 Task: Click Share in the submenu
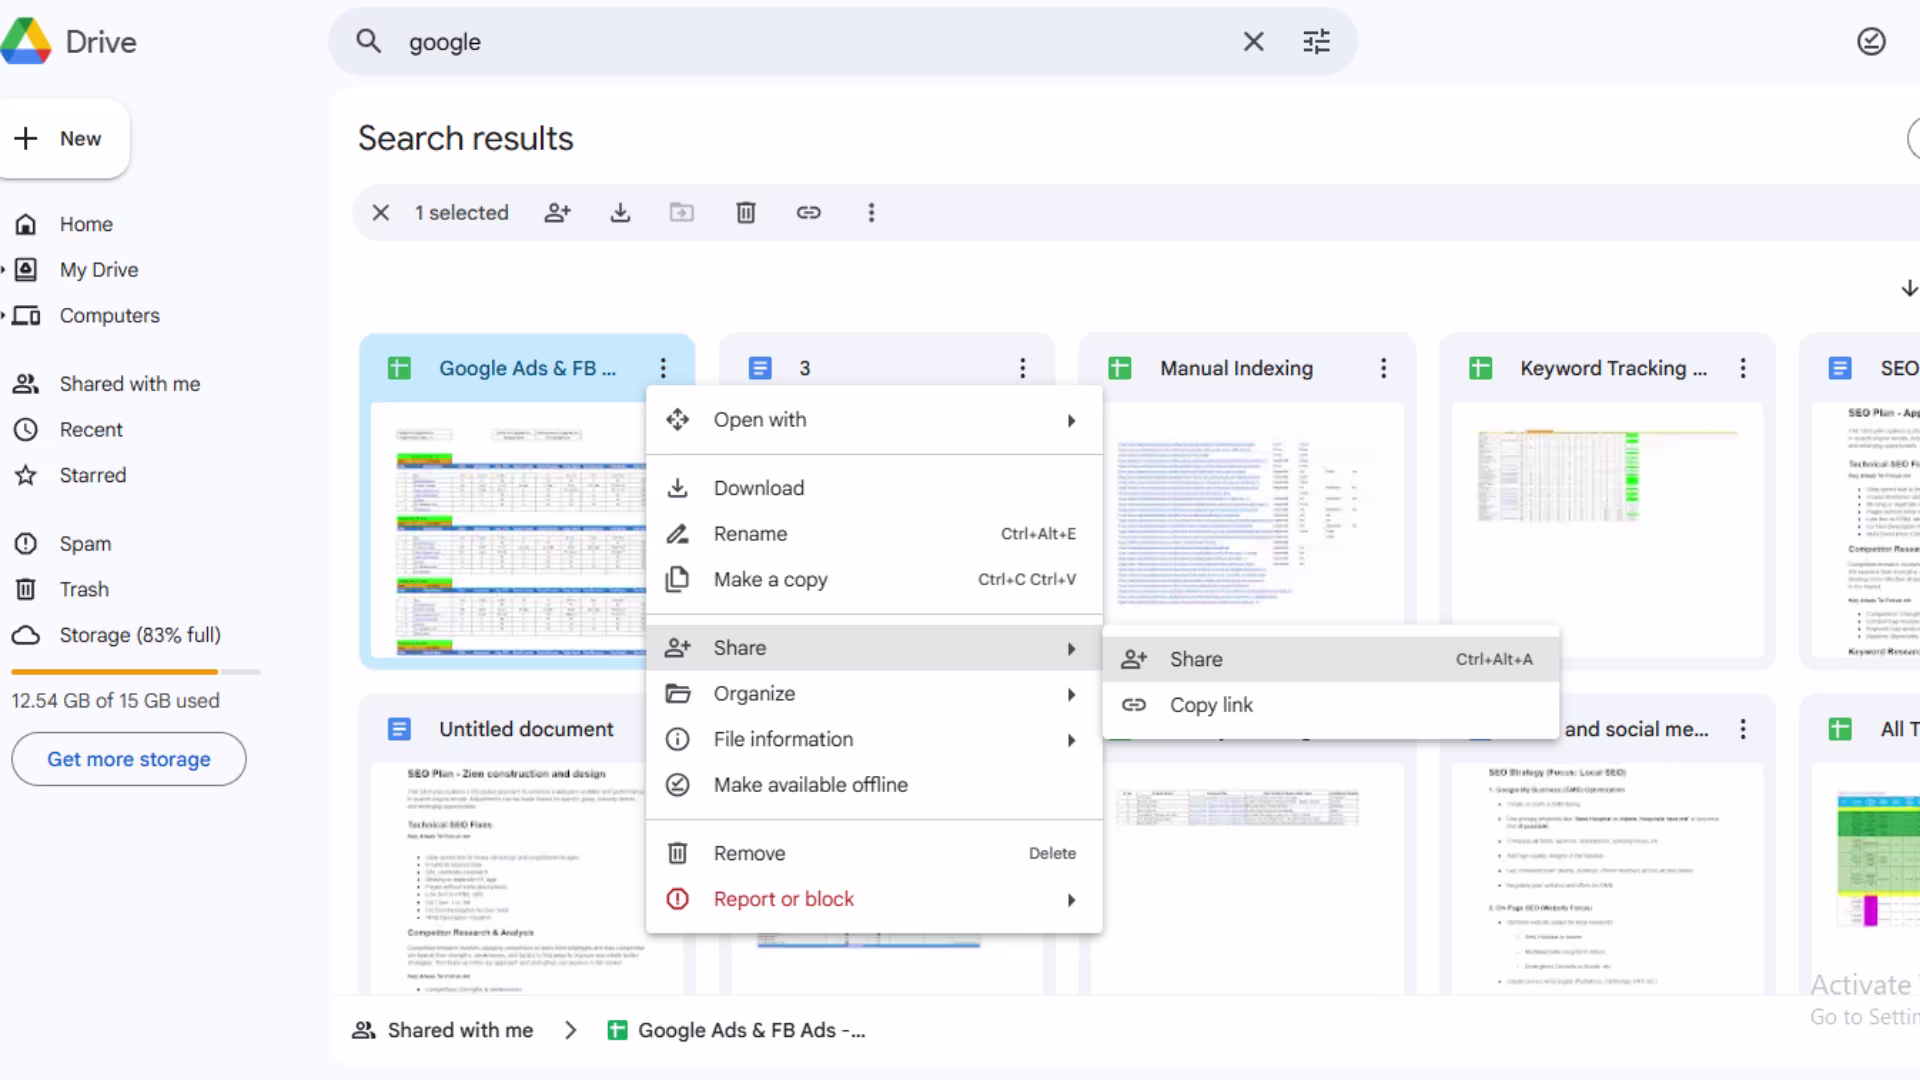click(1331, 659)
